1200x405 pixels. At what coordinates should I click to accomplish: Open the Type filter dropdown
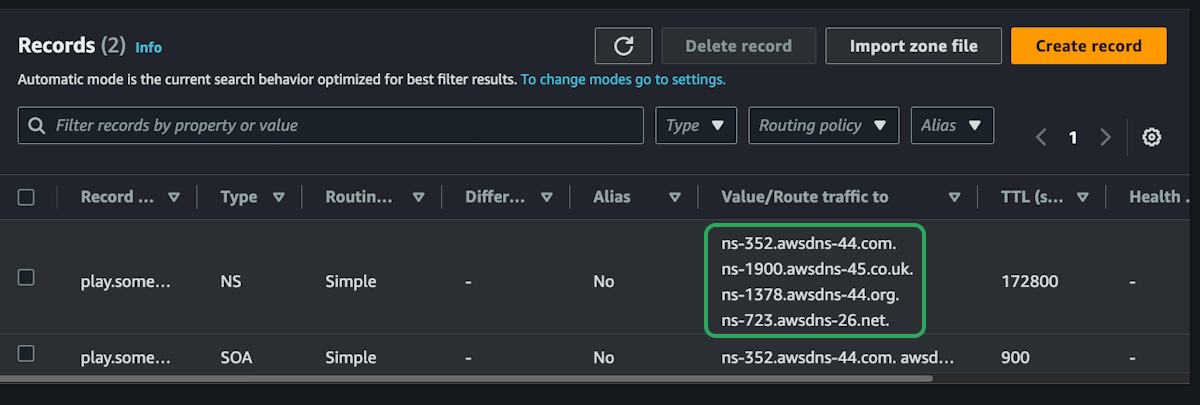click(x=696, y=126)
